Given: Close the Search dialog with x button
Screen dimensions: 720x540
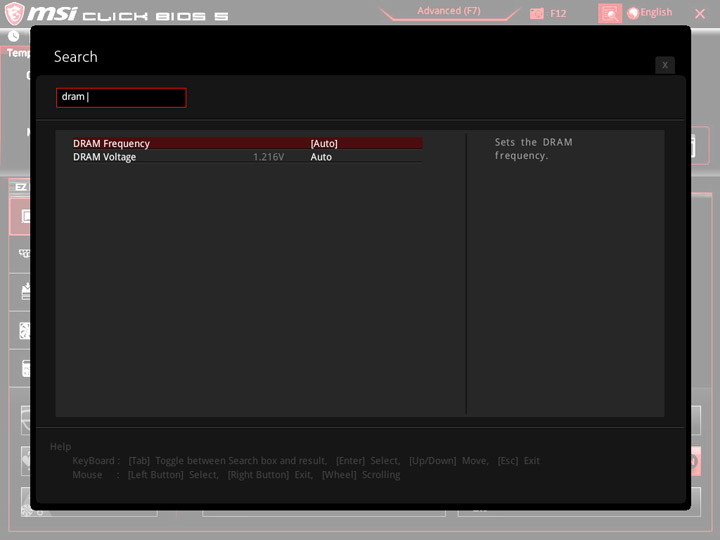Looking at the screenshot, I should coord(664,65).
